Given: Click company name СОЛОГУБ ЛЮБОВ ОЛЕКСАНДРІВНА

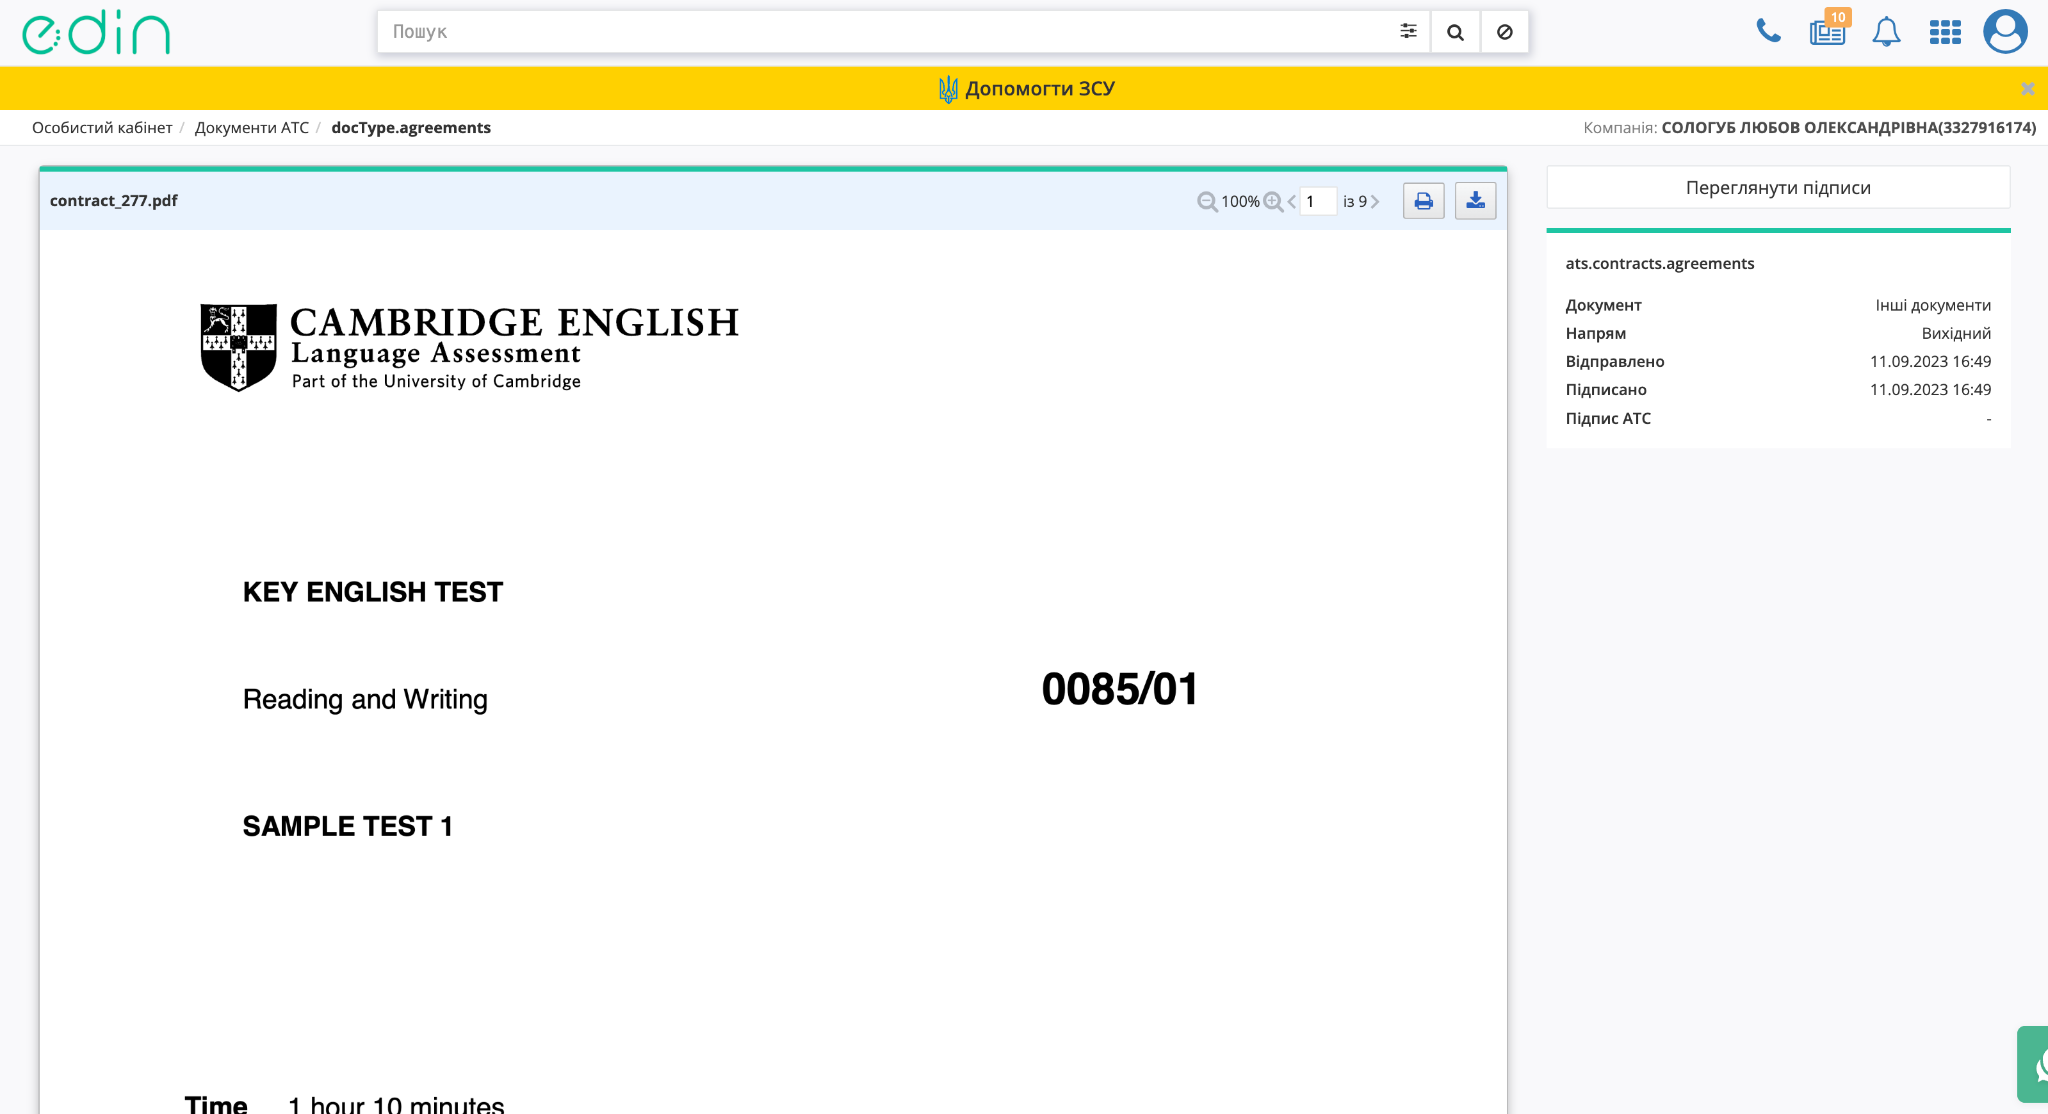Looking at the screenshot, I should [x=1848, y=127].
